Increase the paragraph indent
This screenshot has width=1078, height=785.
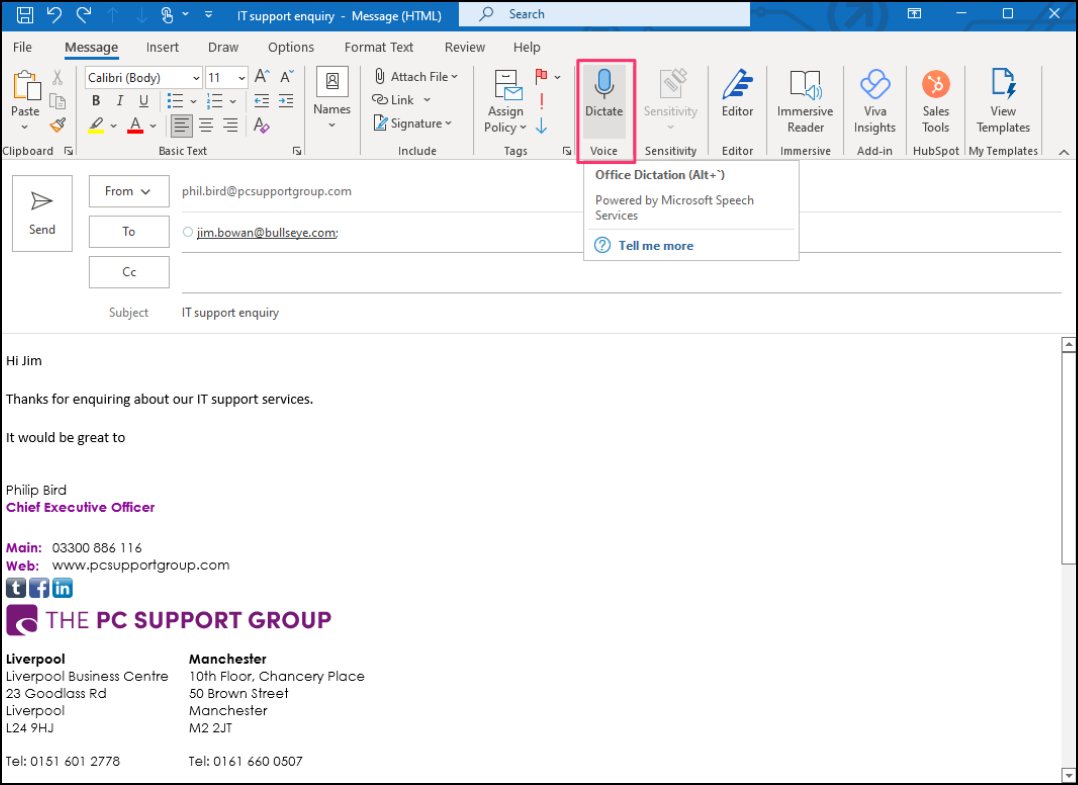coord(286,101)
